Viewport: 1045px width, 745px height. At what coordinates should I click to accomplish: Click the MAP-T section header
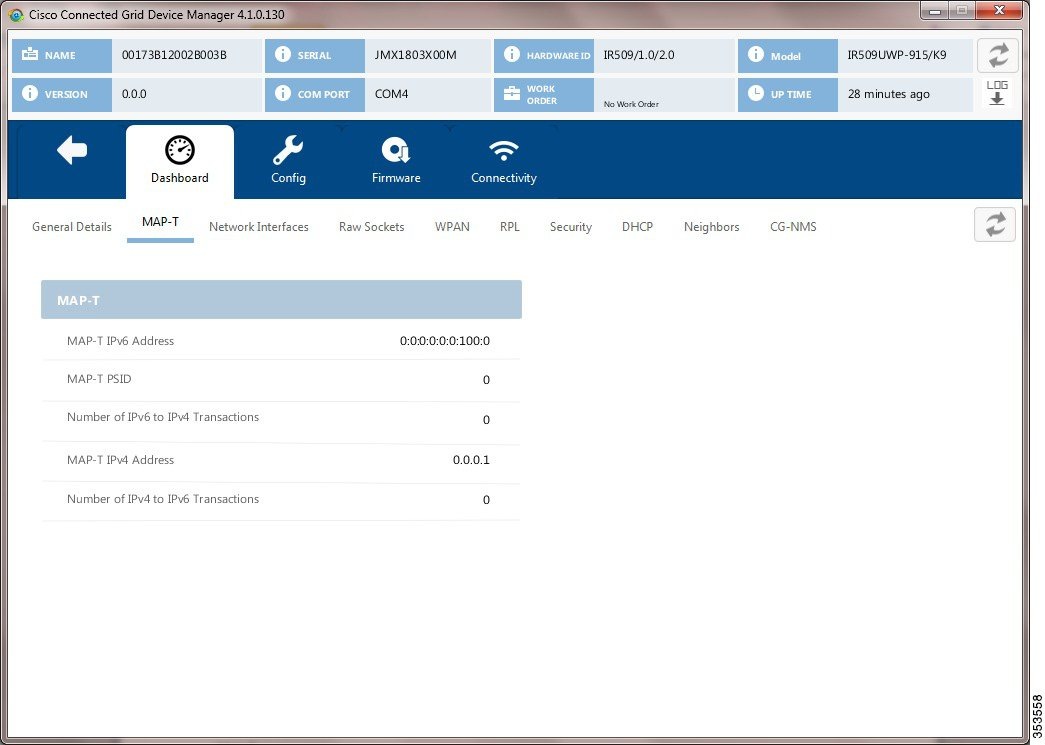281,300
